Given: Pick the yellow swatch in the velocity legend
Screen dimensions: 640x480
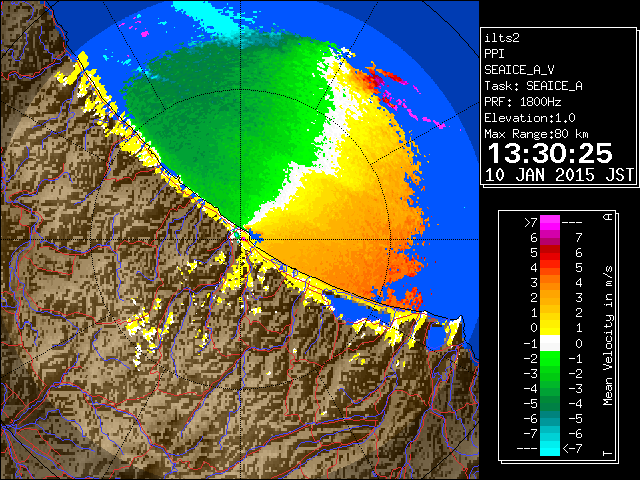Looking at the screenshot, I should click(550, 328).
